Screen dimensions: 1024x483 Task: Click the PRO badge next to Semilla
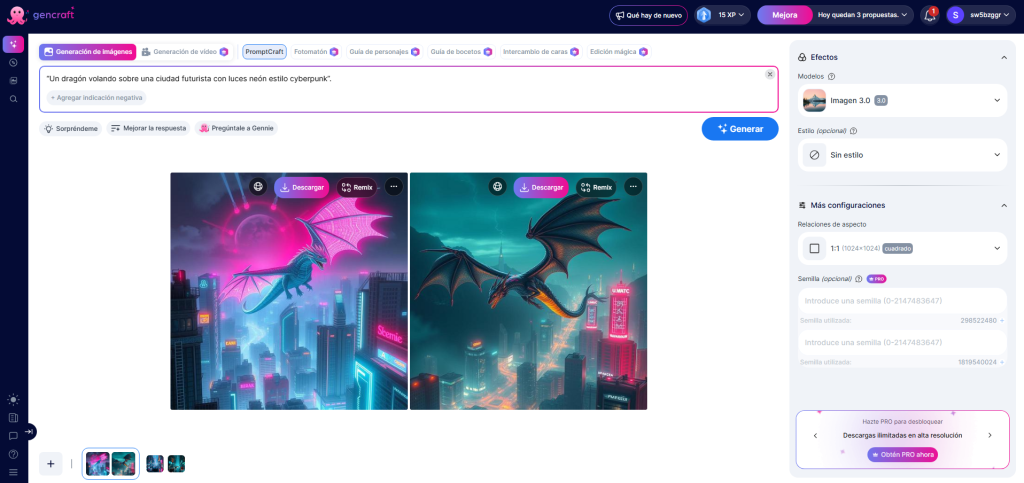point(876,279)
